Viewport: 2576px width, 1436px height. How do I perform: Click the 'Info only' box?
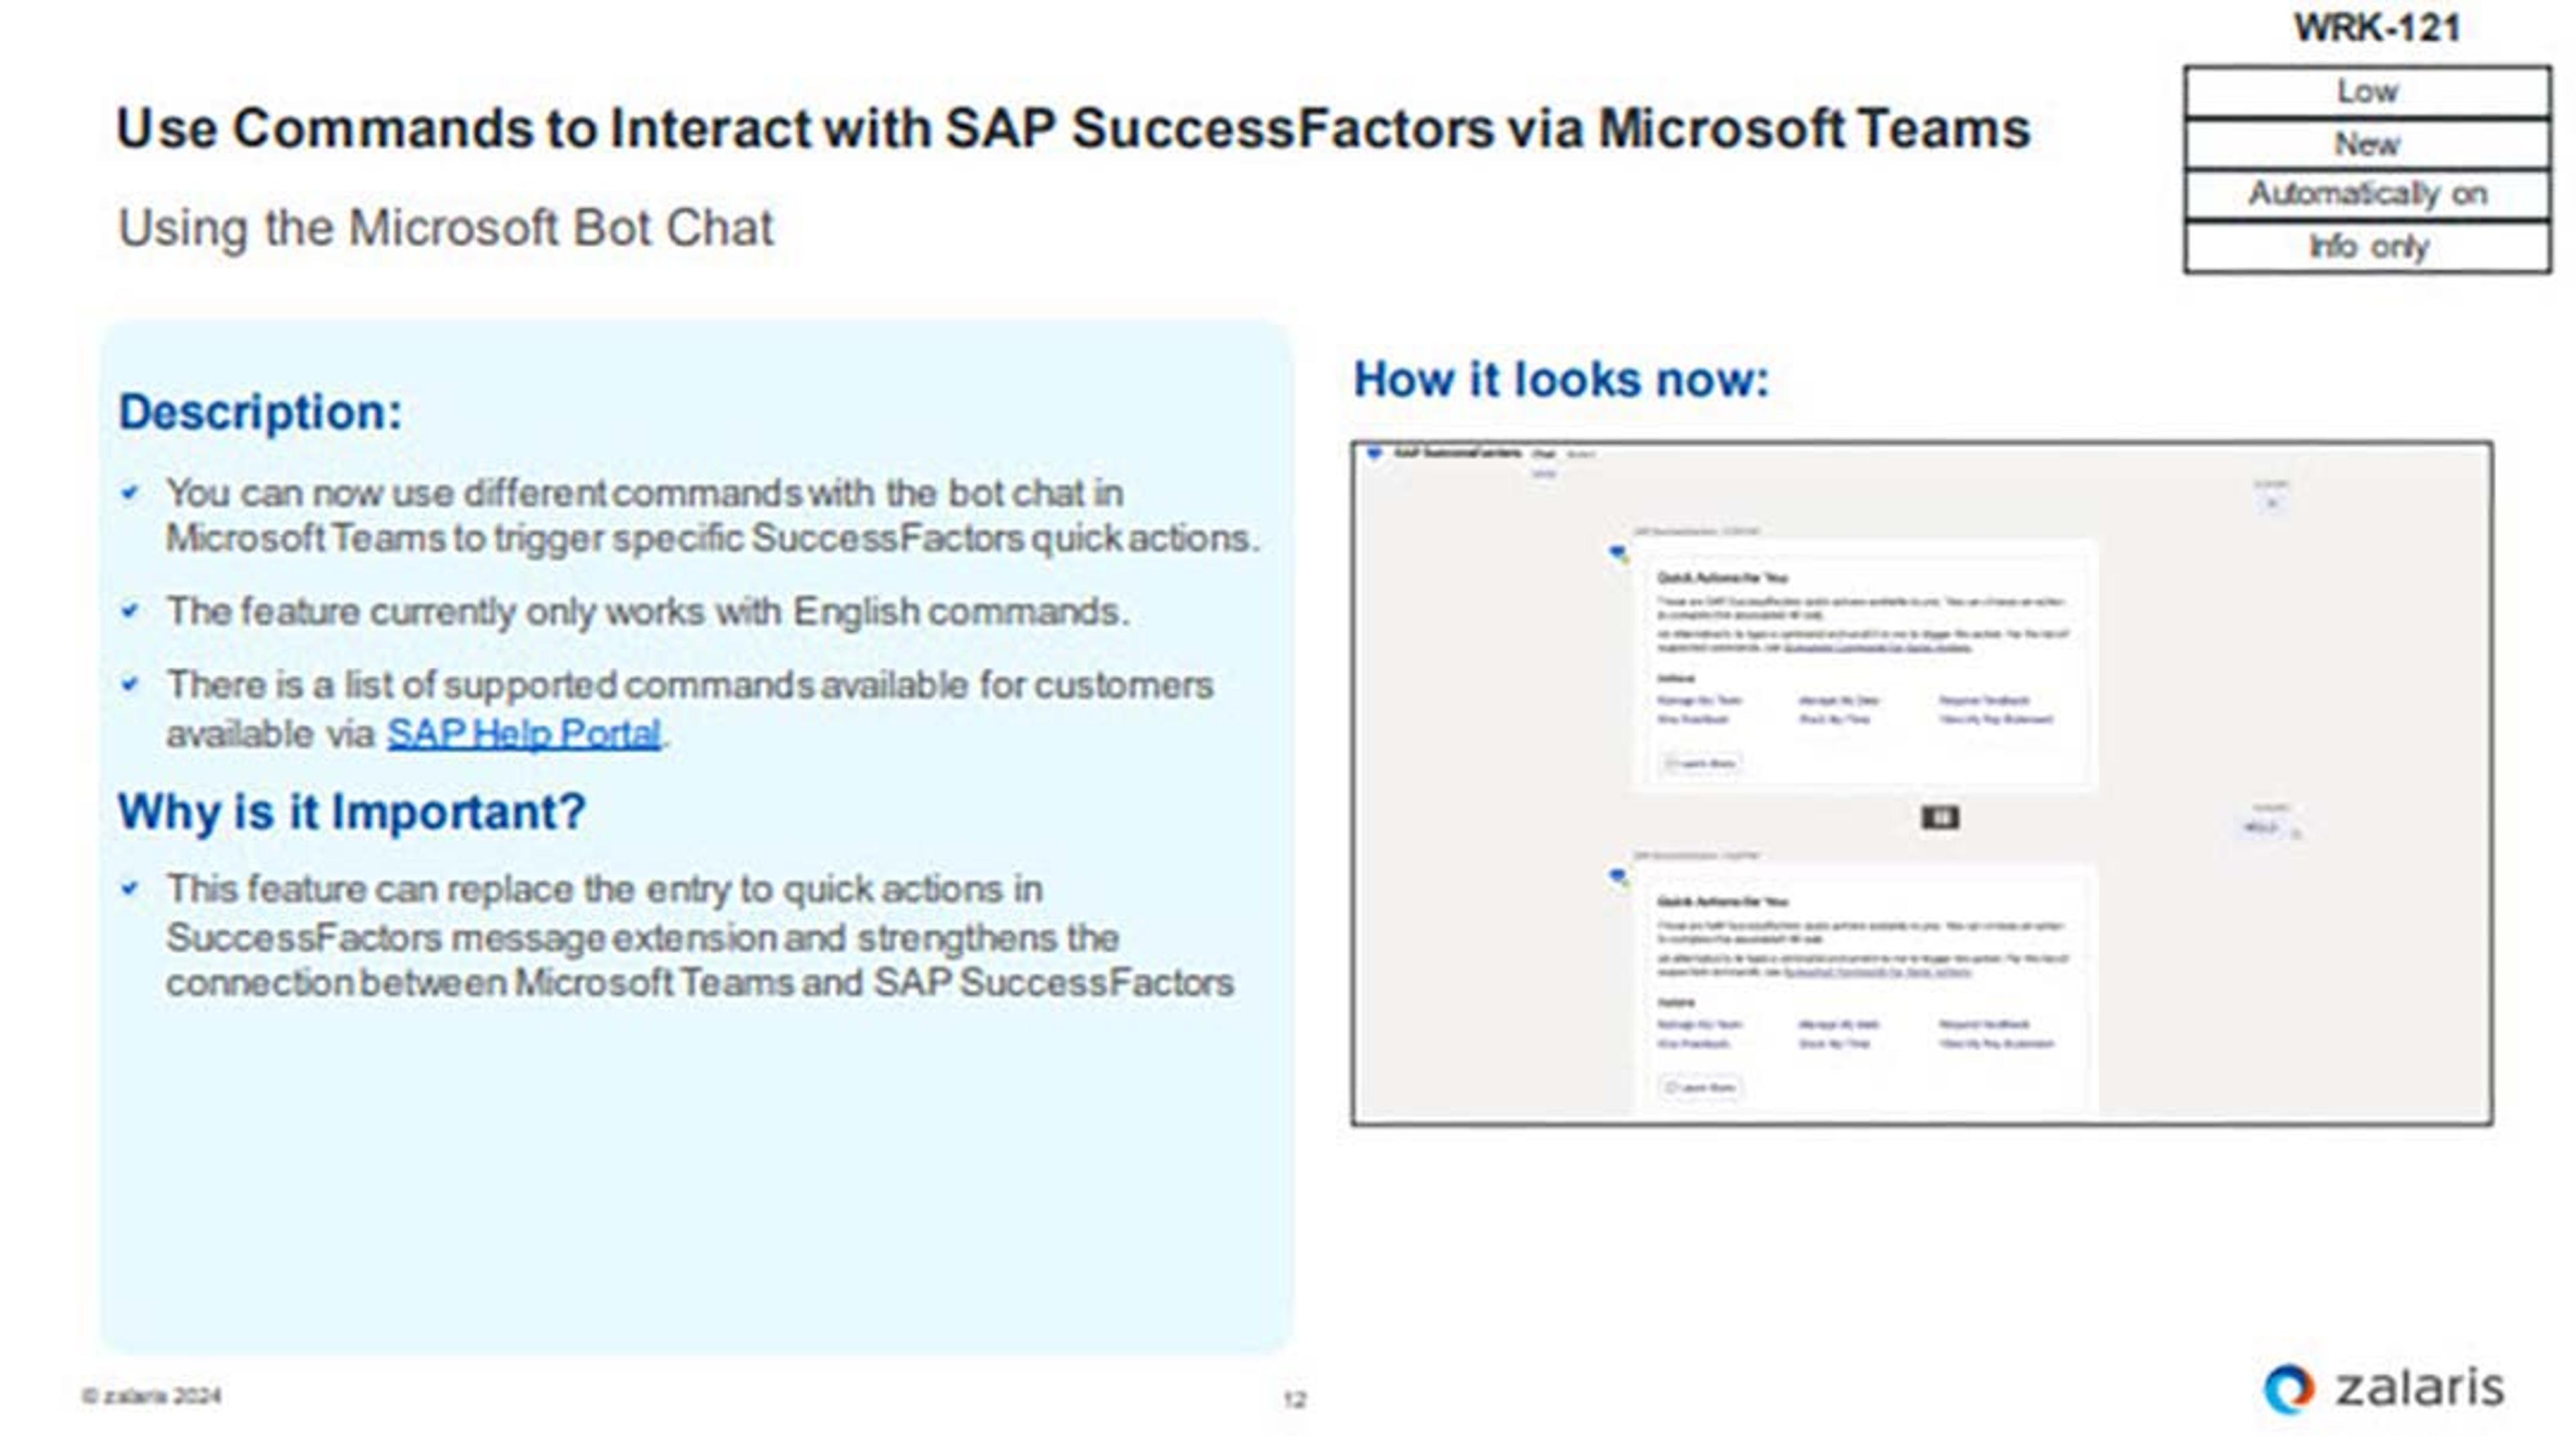click(x=2367, y=246)
